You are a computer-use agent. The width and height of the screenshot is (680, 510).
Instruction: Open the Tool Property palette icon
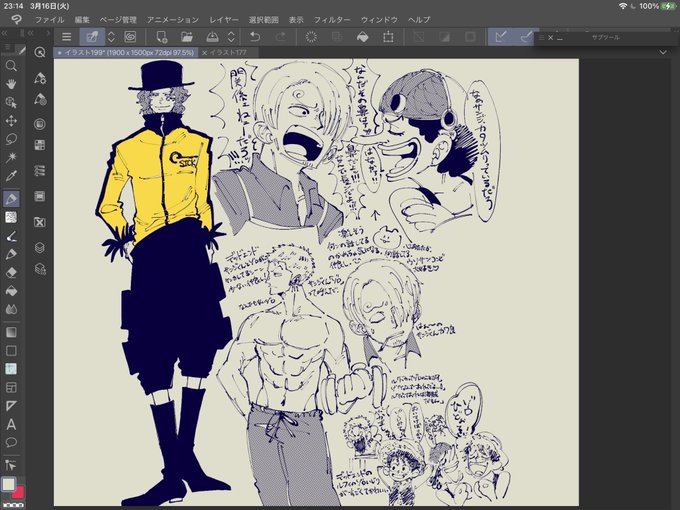40,99
